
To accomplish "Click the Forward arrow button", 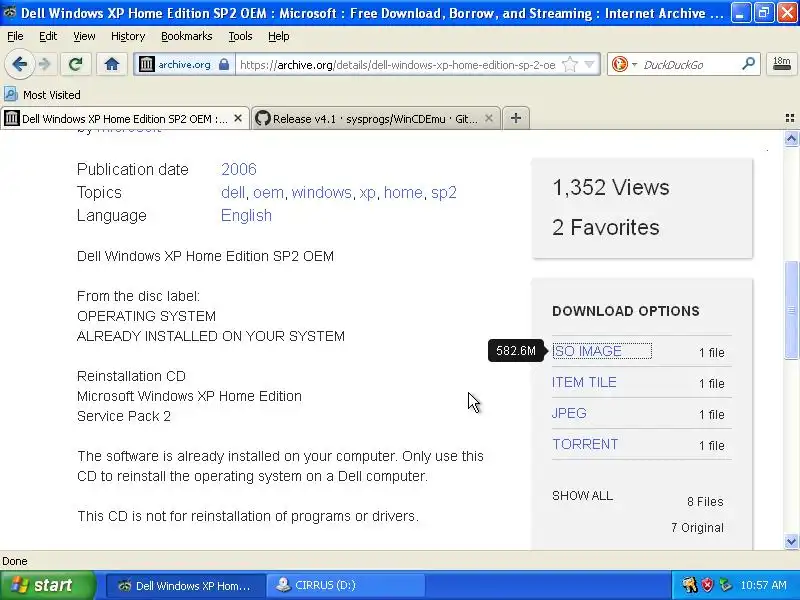I will (x=45, y=64).
